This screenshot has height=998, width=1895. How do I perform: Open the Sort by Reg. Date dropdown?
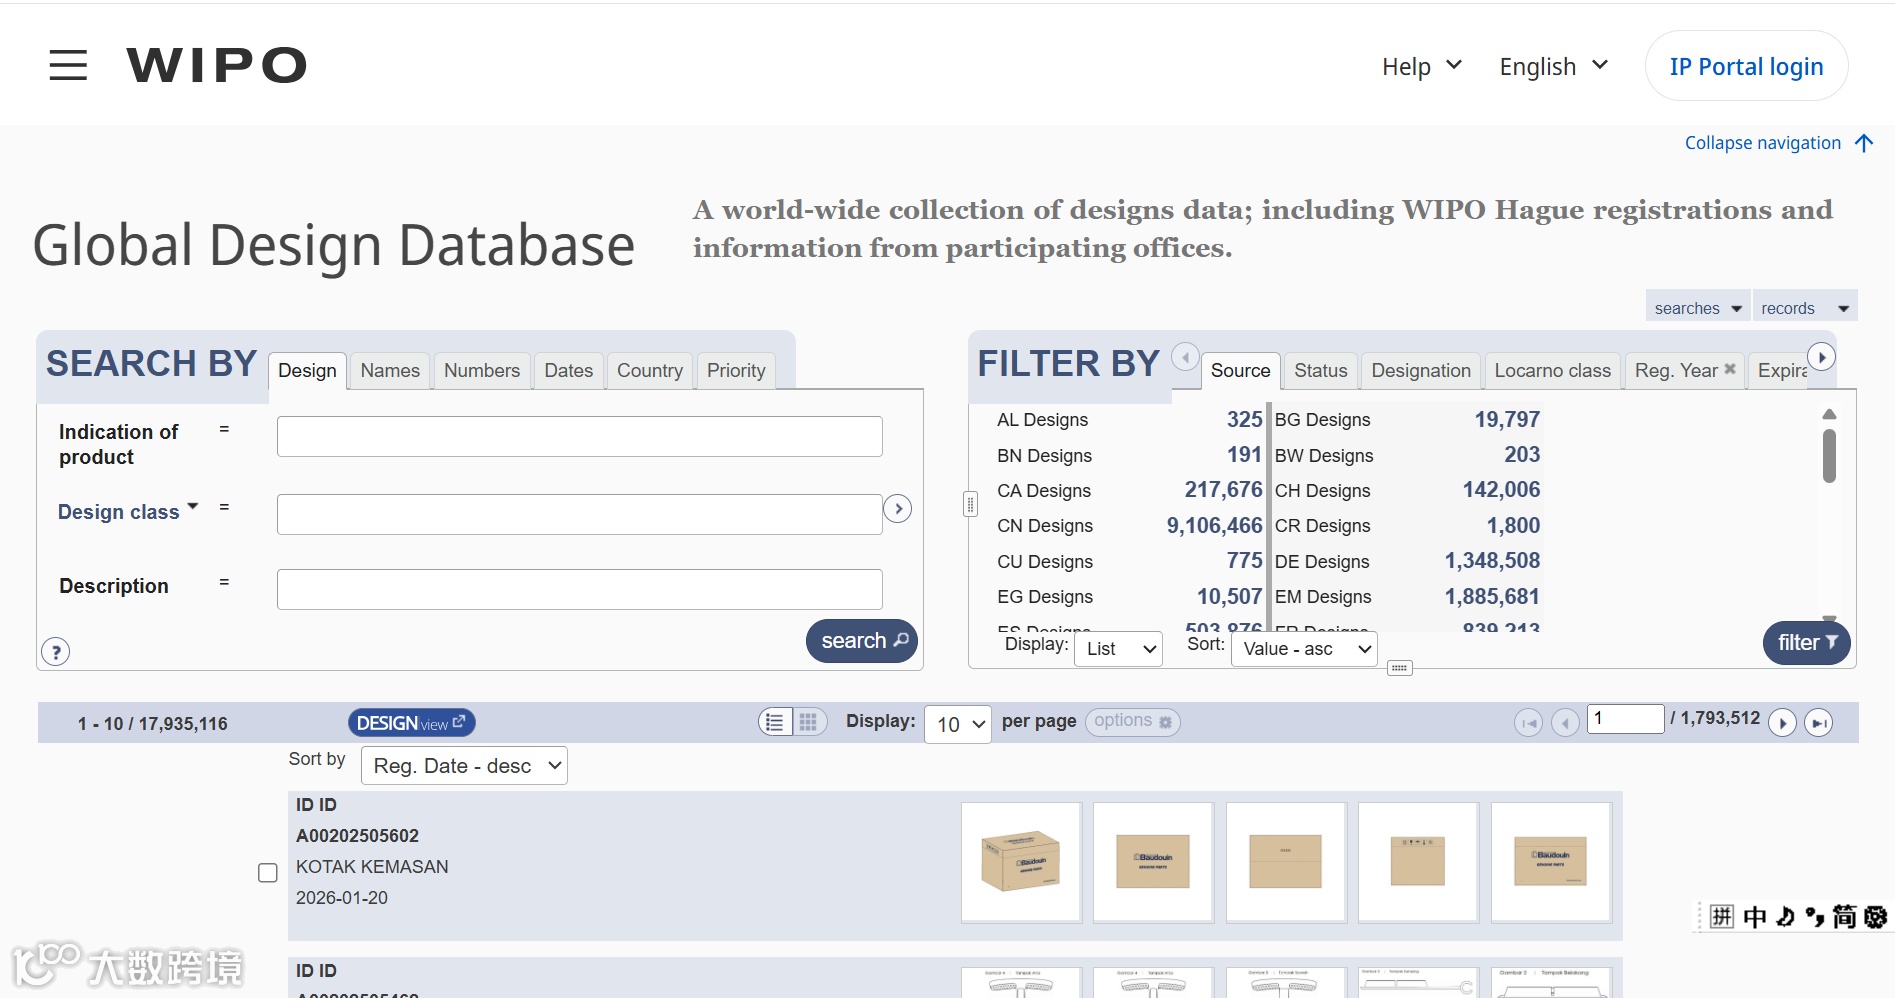pos(464,766)
